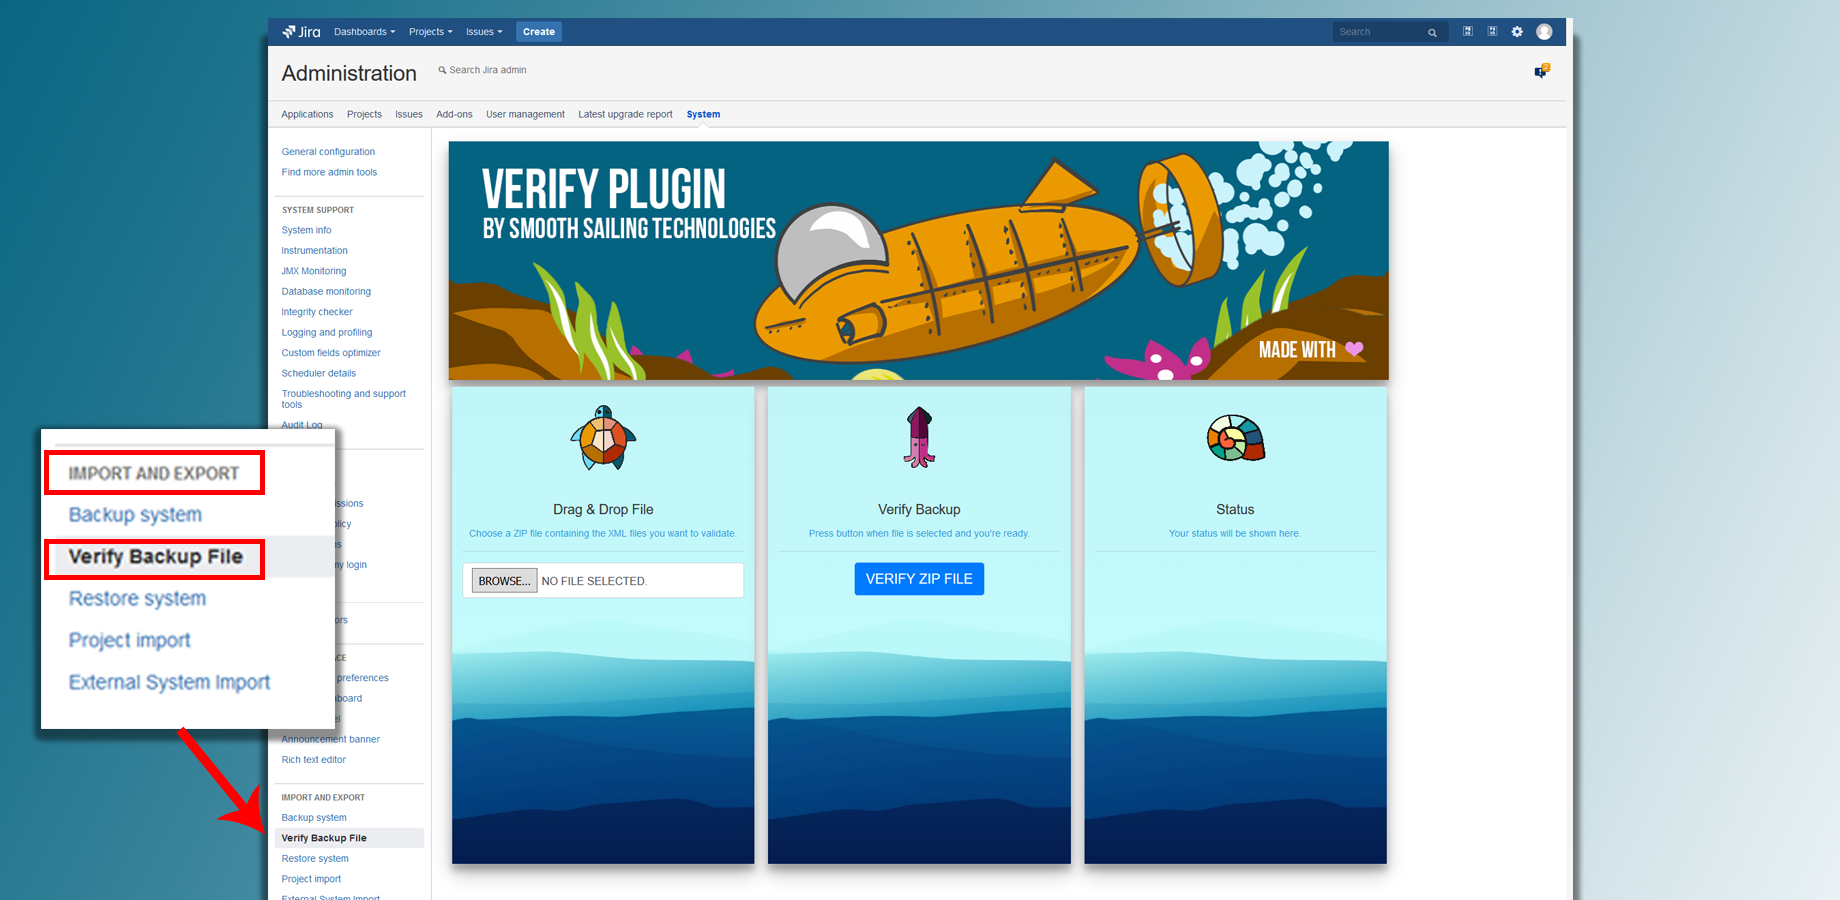1840x900 pixels.
Task: Open the Projects dropdown in the top bar
Action: coord(430,32)
